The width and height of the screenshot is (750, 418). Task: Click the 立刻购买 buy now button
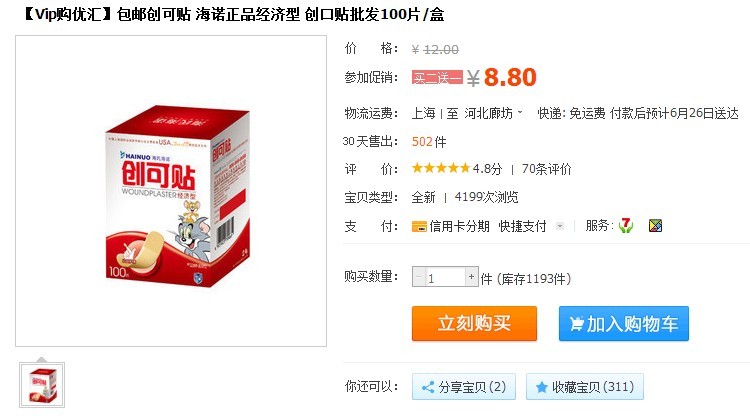(x=474, y=324)
